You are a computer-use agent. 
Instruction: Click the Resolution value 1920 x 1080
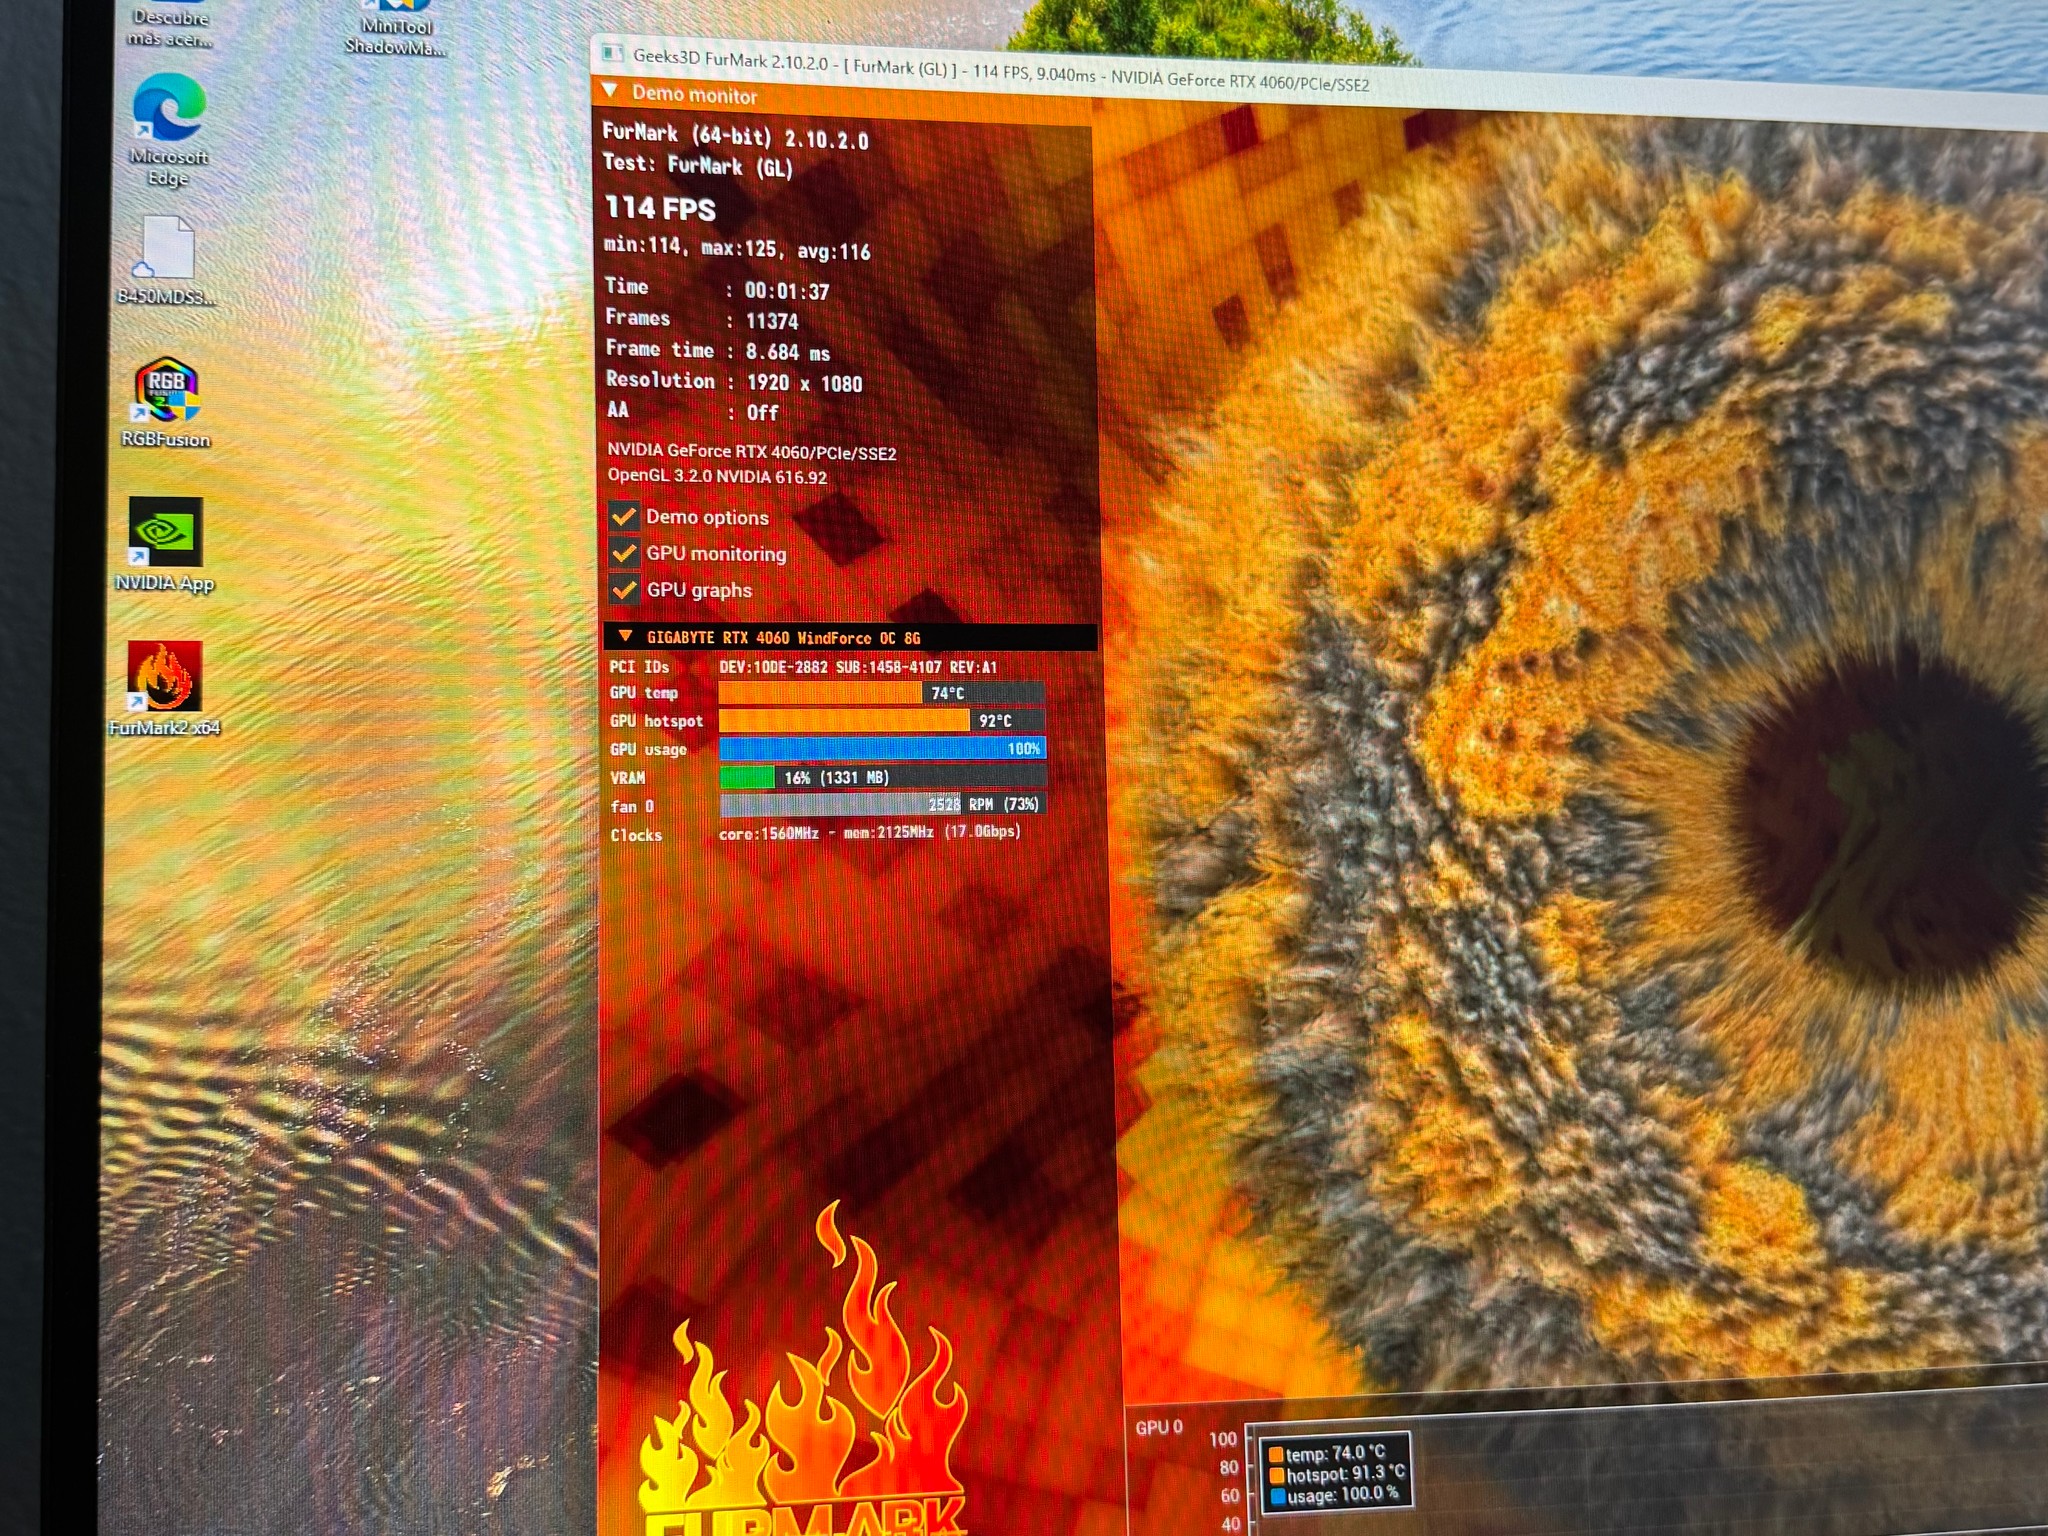[x=804, y=383]
